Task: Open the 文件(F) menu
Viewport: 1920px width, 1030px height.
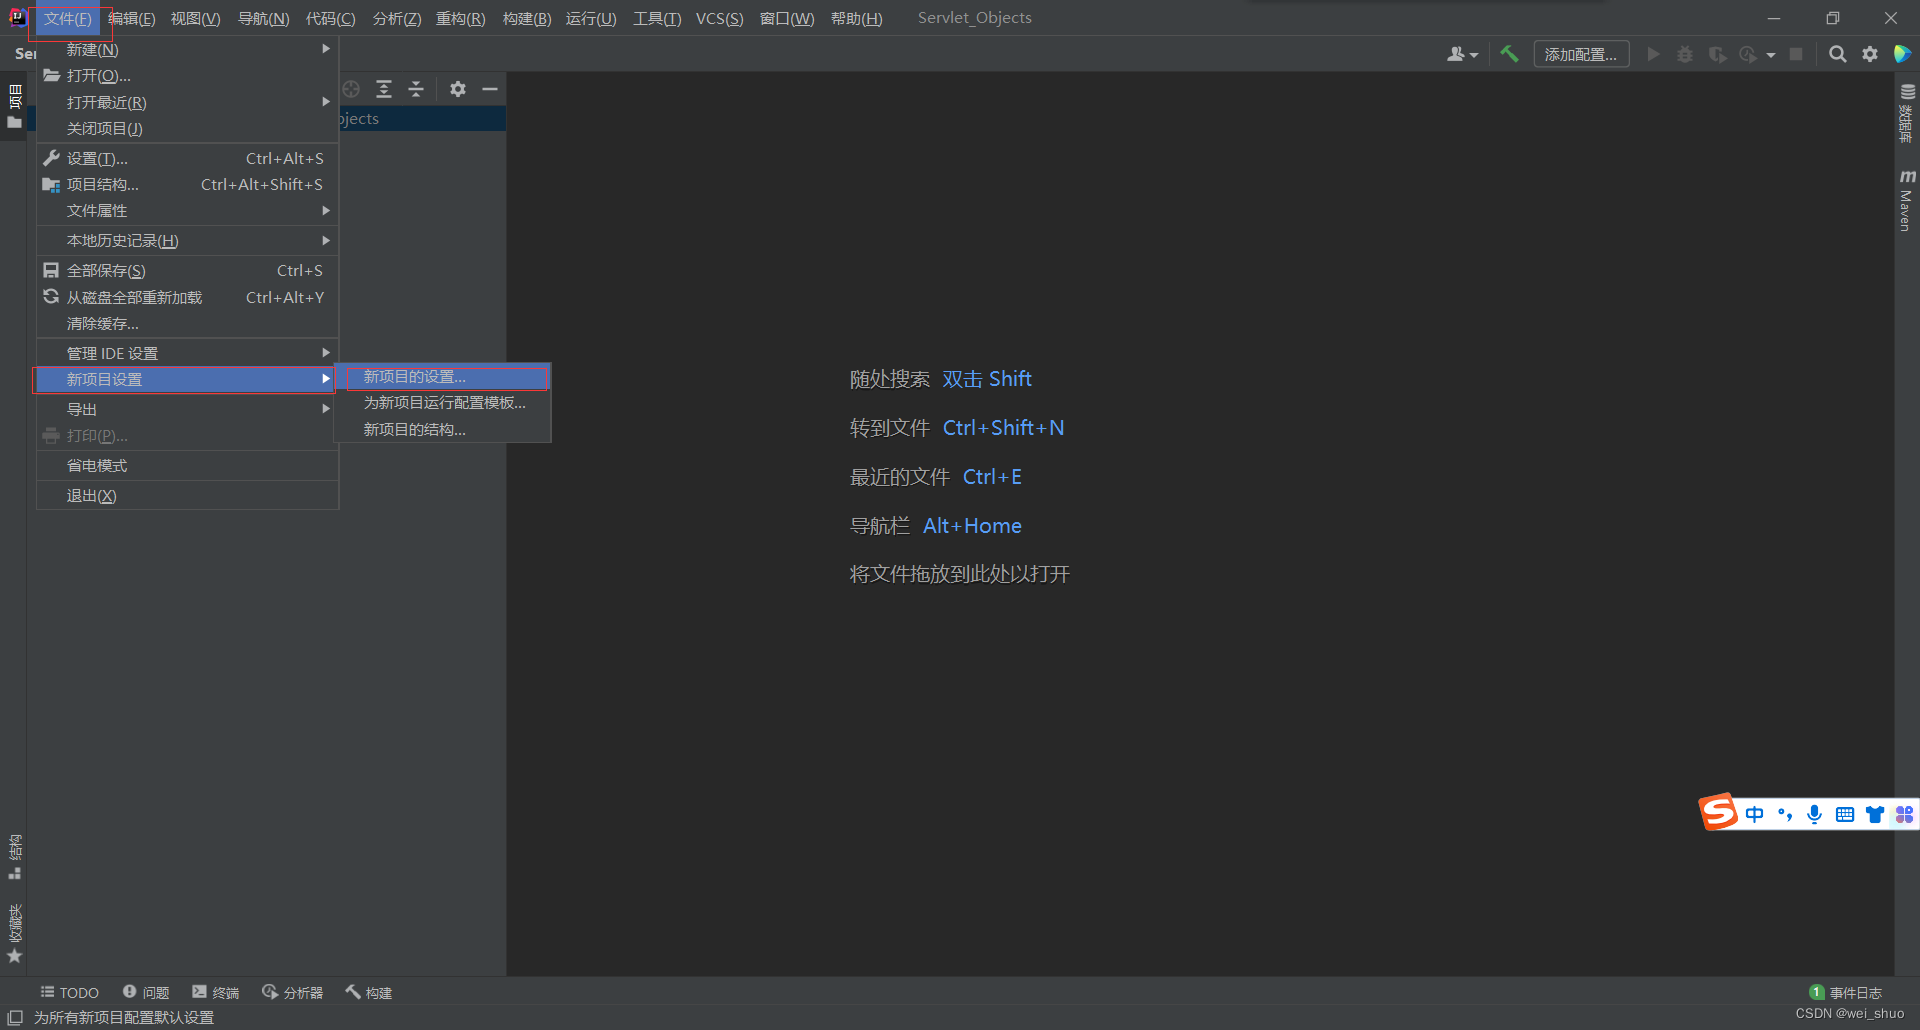Action: (x=67, y=18)
